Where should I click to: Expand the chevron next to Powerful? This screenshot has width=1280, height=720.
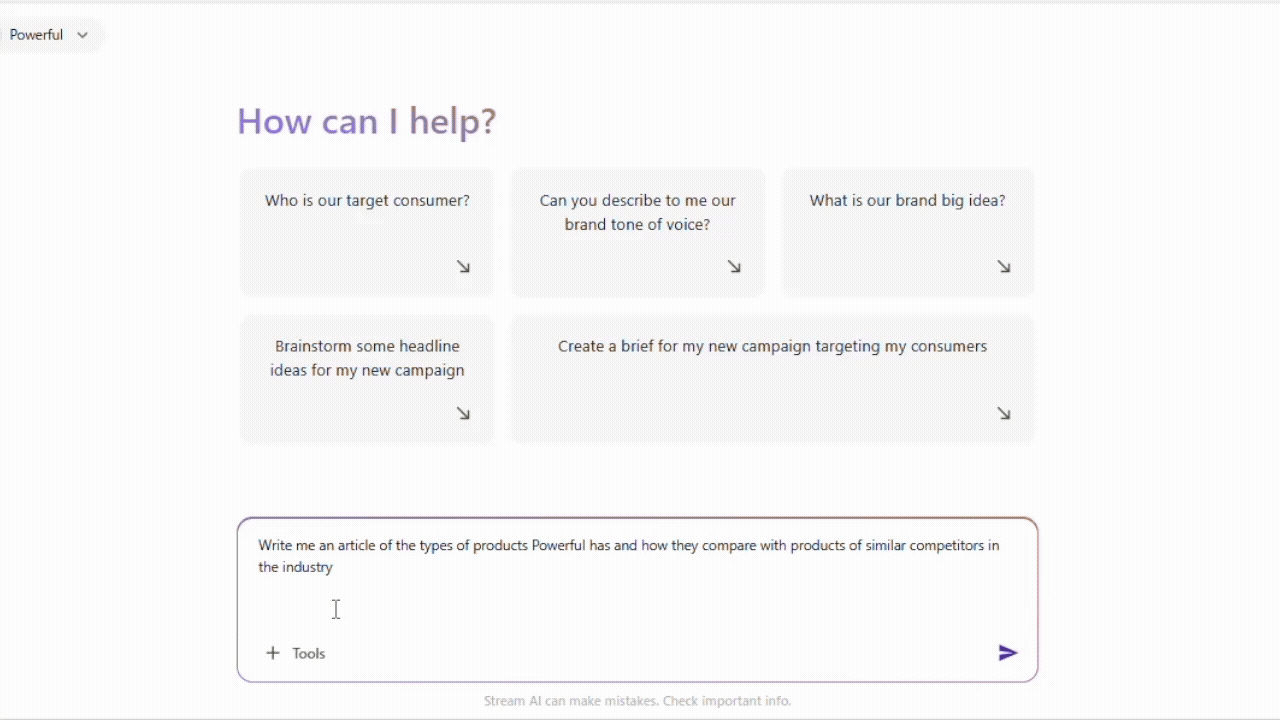coord(83,35)
